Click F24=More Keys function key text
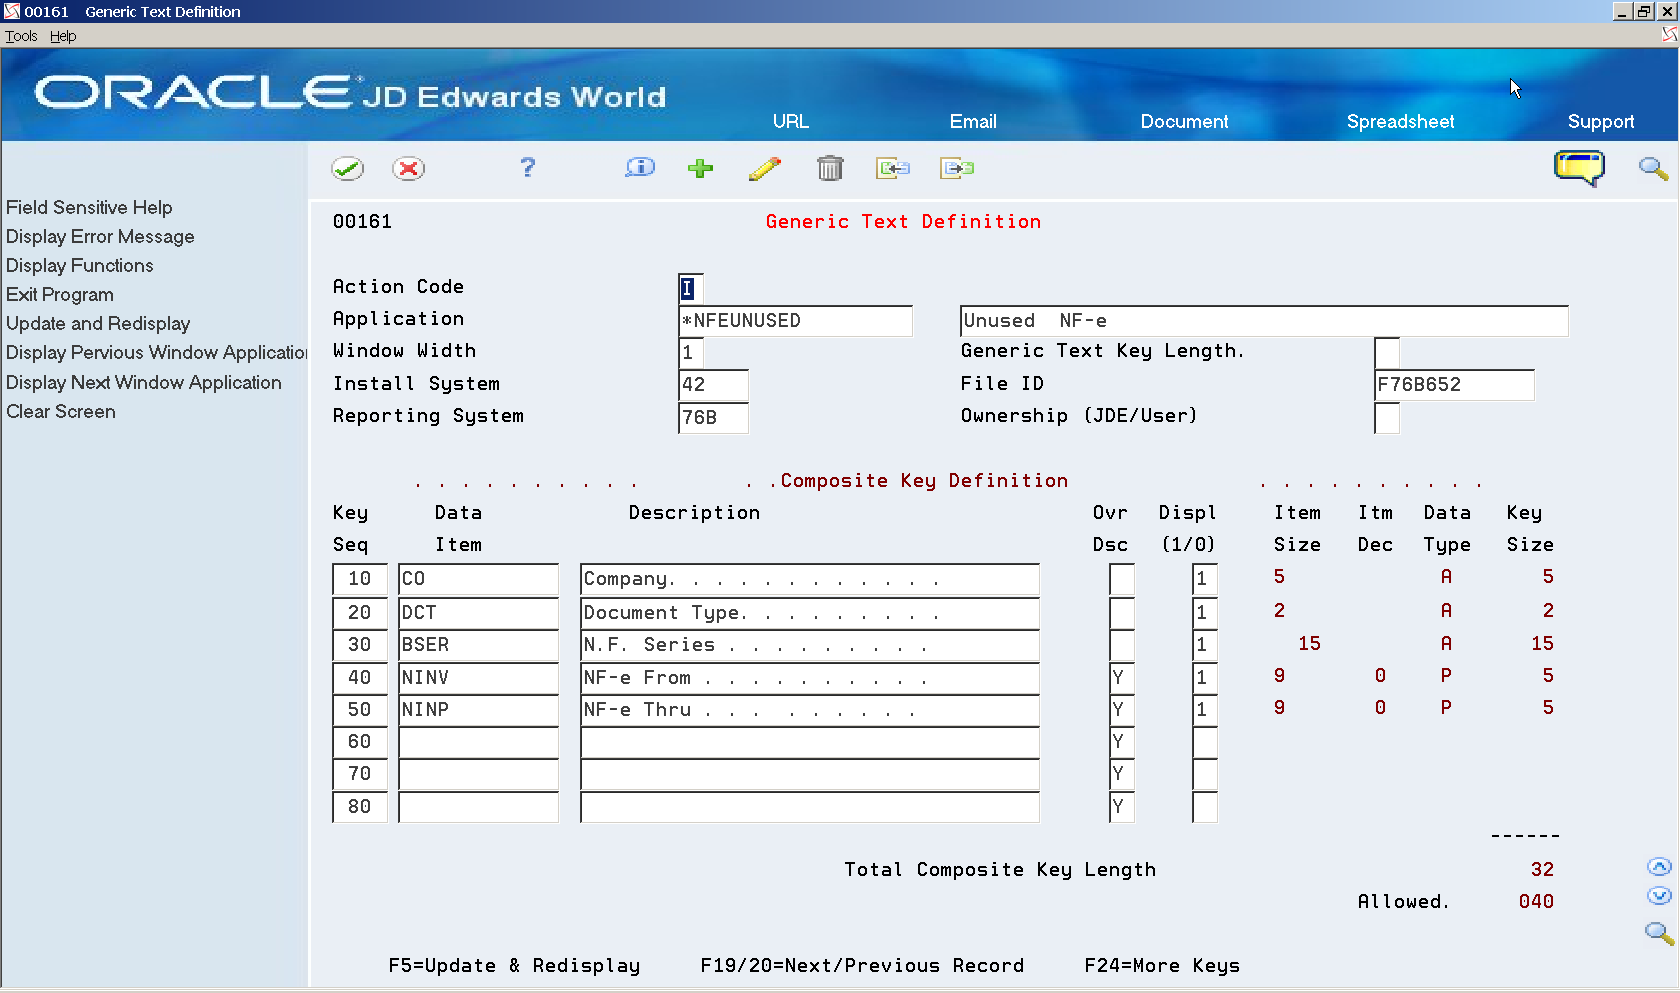 (1162, 966)
